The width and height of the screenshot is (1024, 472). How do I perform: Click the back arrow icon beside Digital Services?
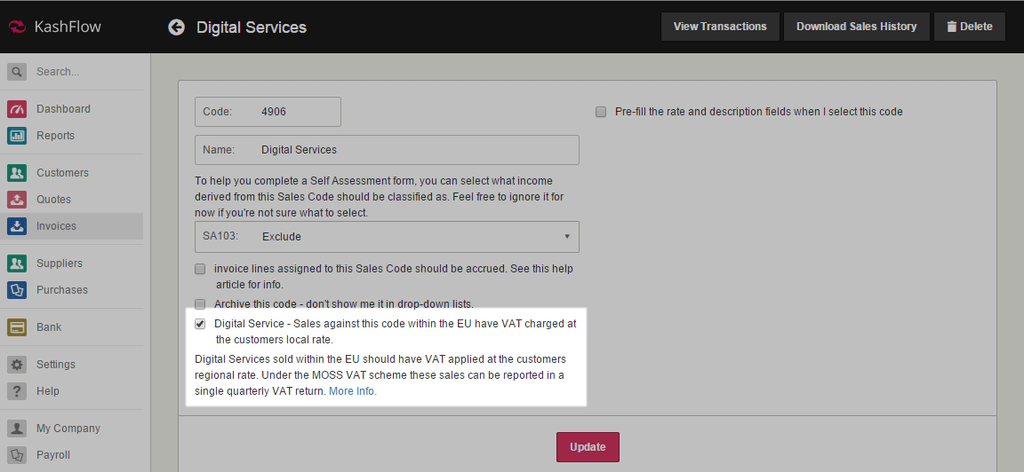[177, 27]
